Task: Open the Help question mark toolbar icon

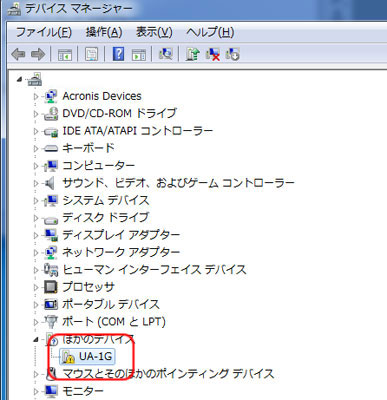Action: click(x=118, y=54)
